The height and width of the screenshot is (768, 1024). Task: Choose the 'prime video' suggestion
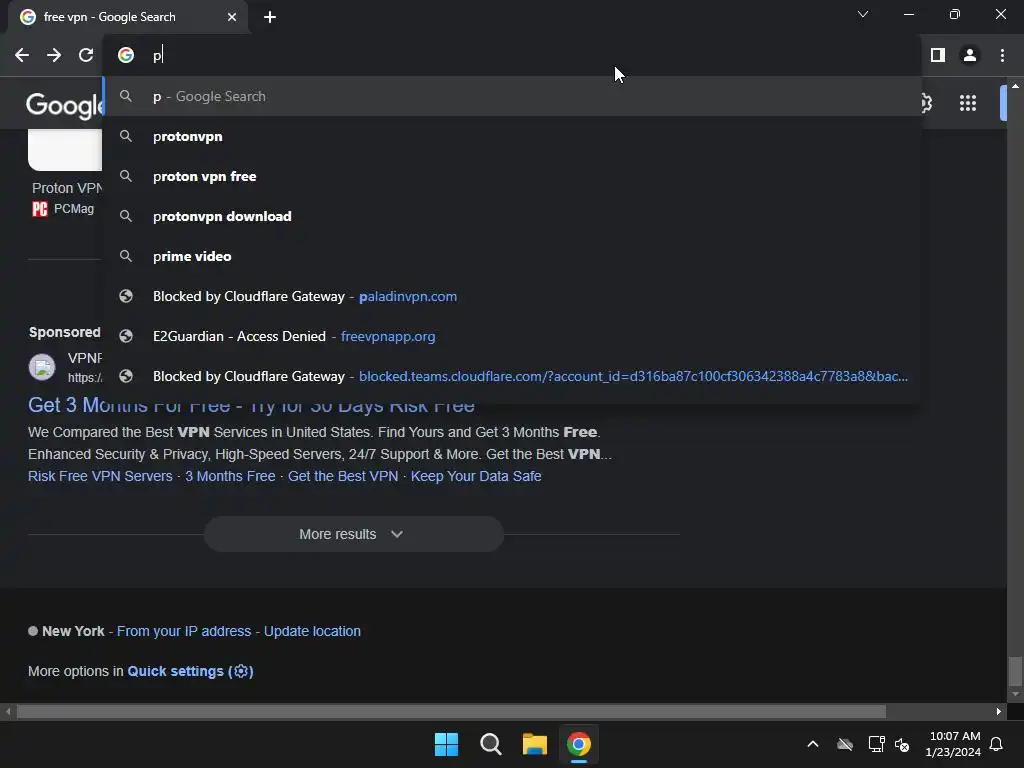click(x=512, y=256)
